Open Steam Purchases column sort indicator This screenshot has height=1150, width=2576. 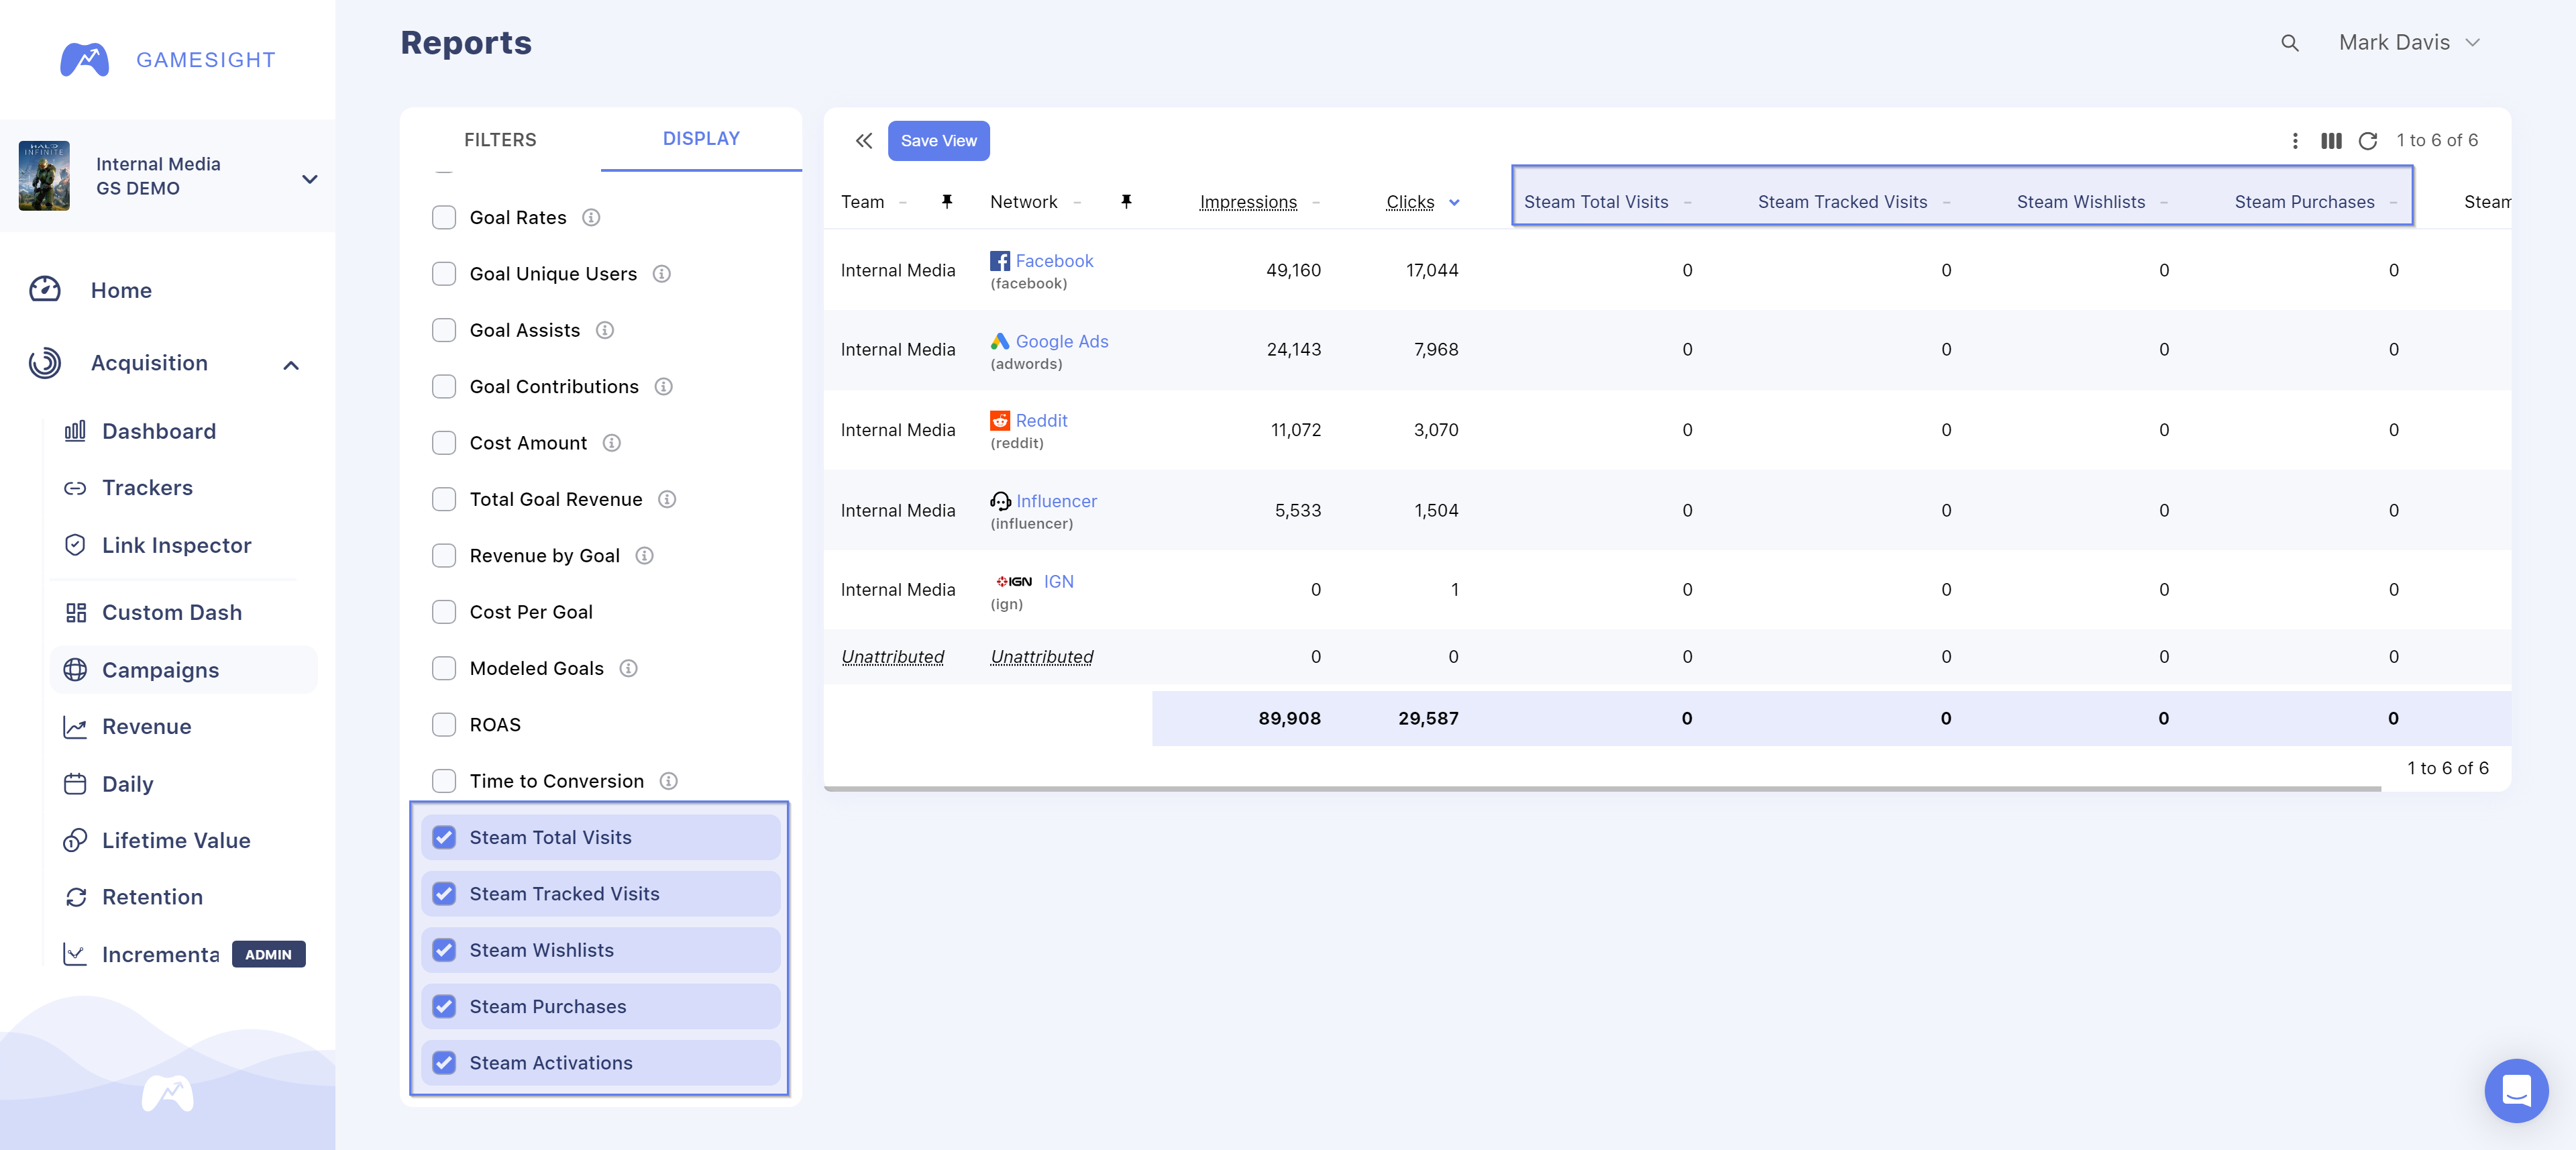point(2393,202)
